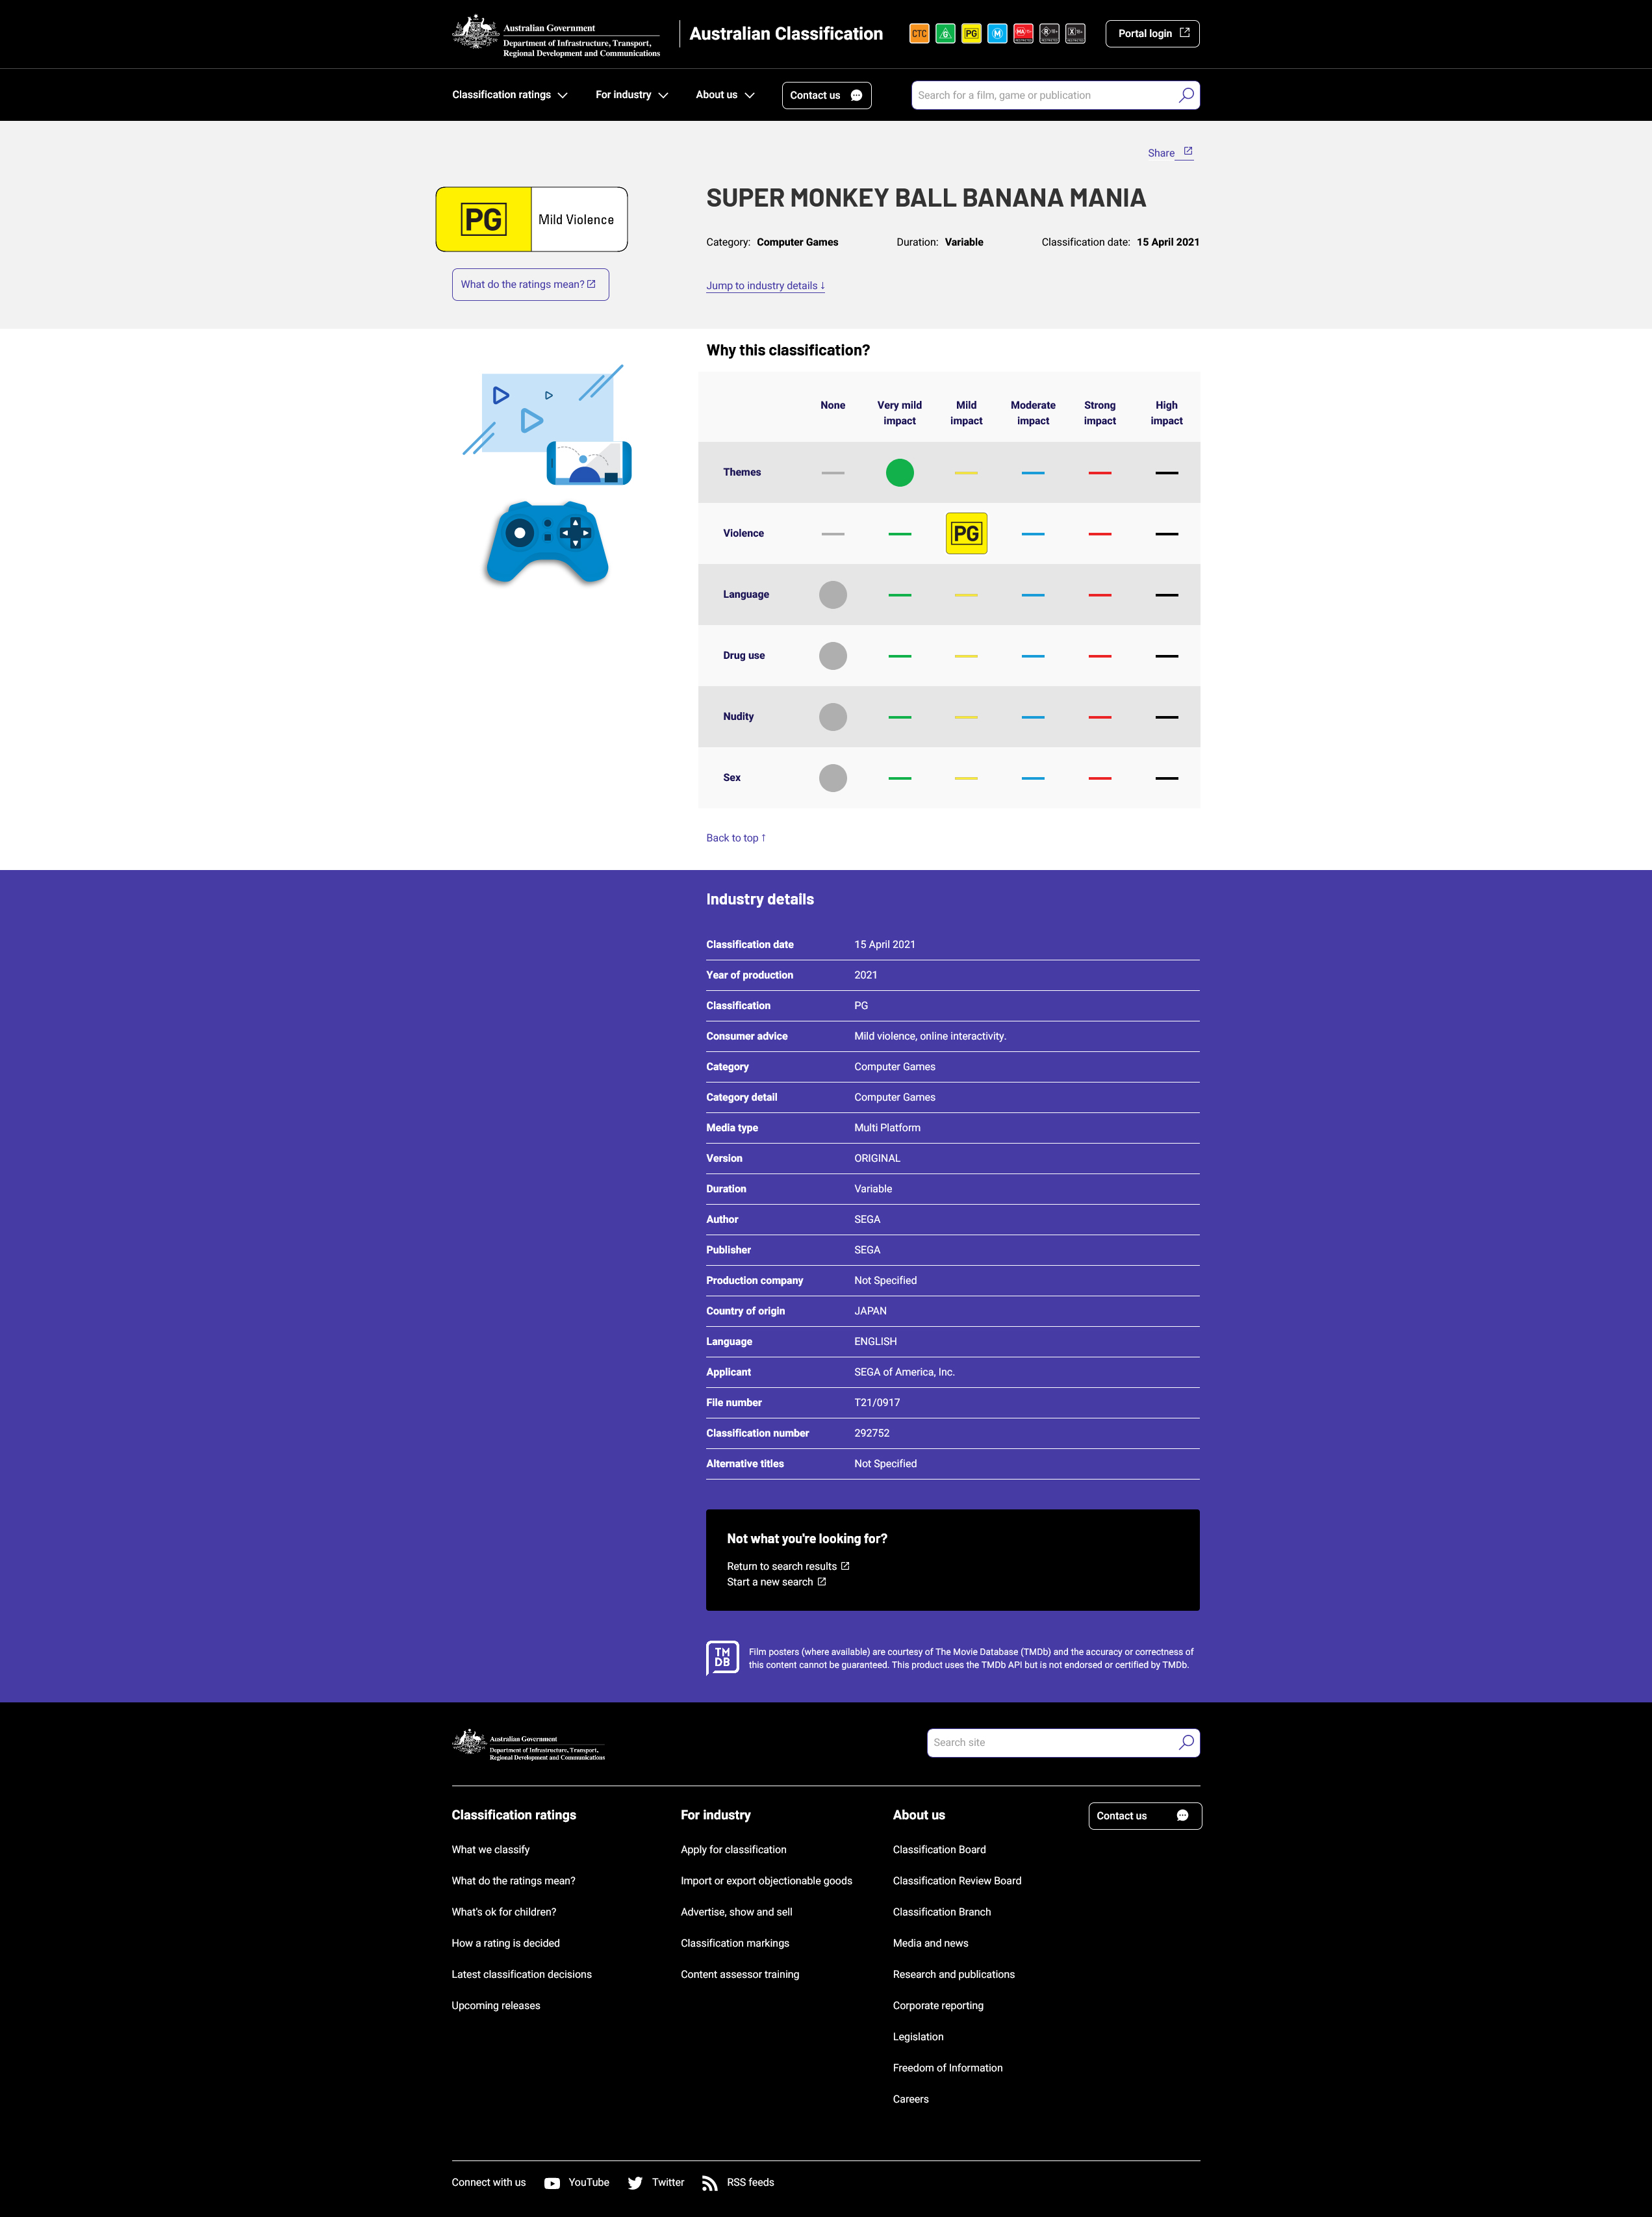Open the Careers link
The image size is (1652, 2217).
[911, 2099]
